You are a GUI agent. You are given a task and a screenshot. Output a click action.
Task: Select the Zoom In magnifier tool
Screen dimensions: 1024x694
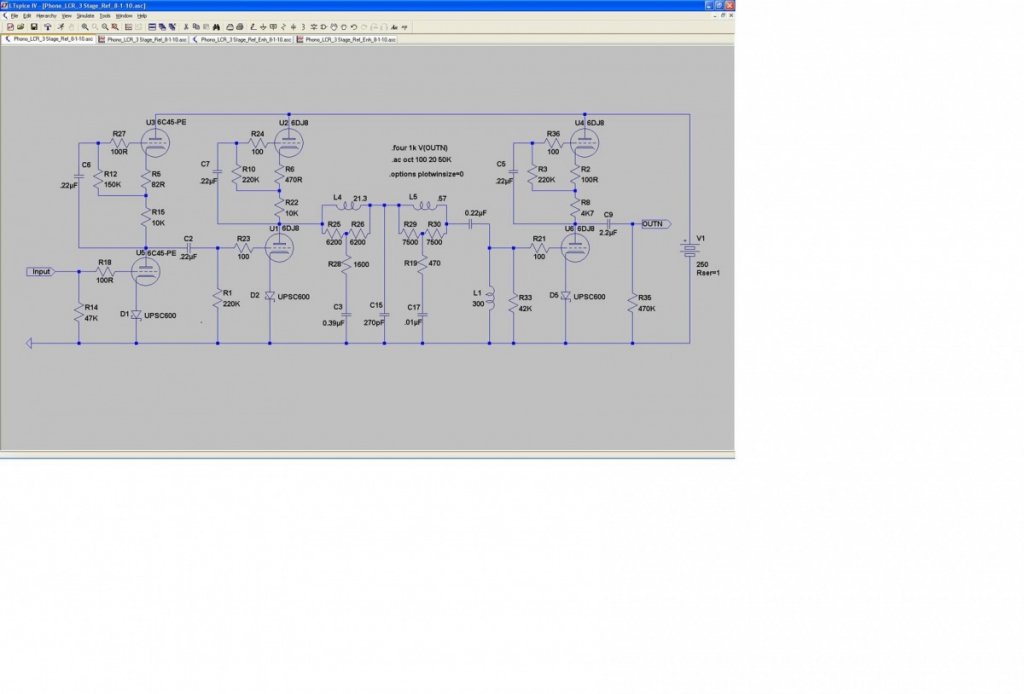[85, 27]
